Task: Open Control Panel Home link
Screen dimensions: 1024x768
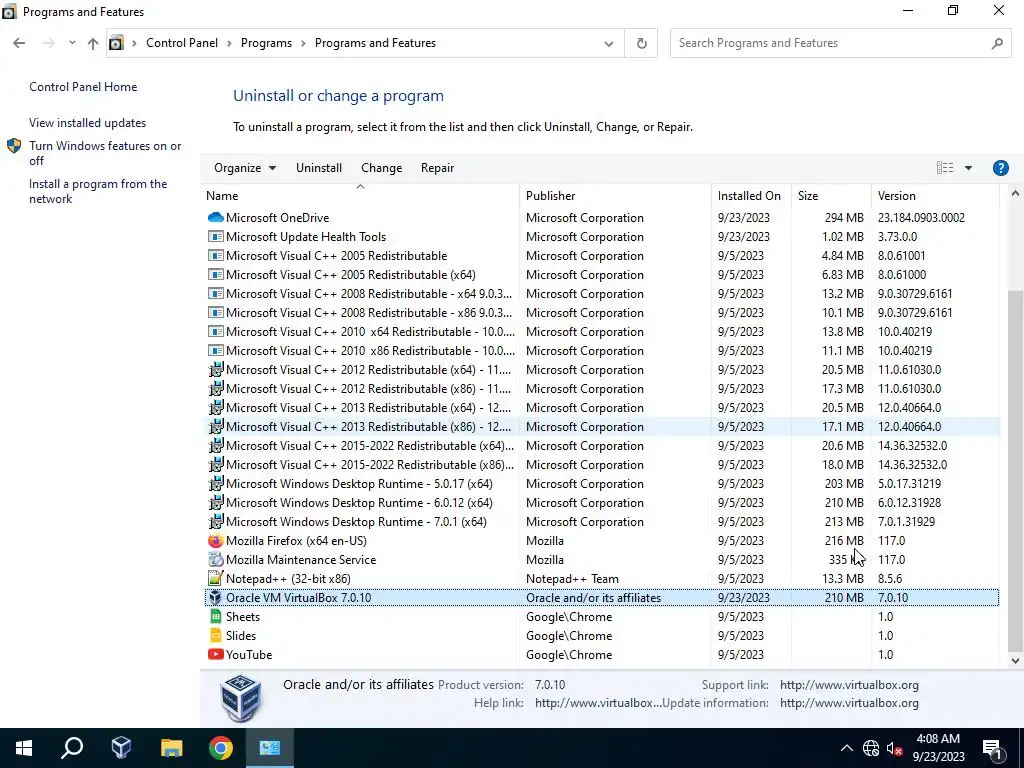Action: [x=83, y=87]
